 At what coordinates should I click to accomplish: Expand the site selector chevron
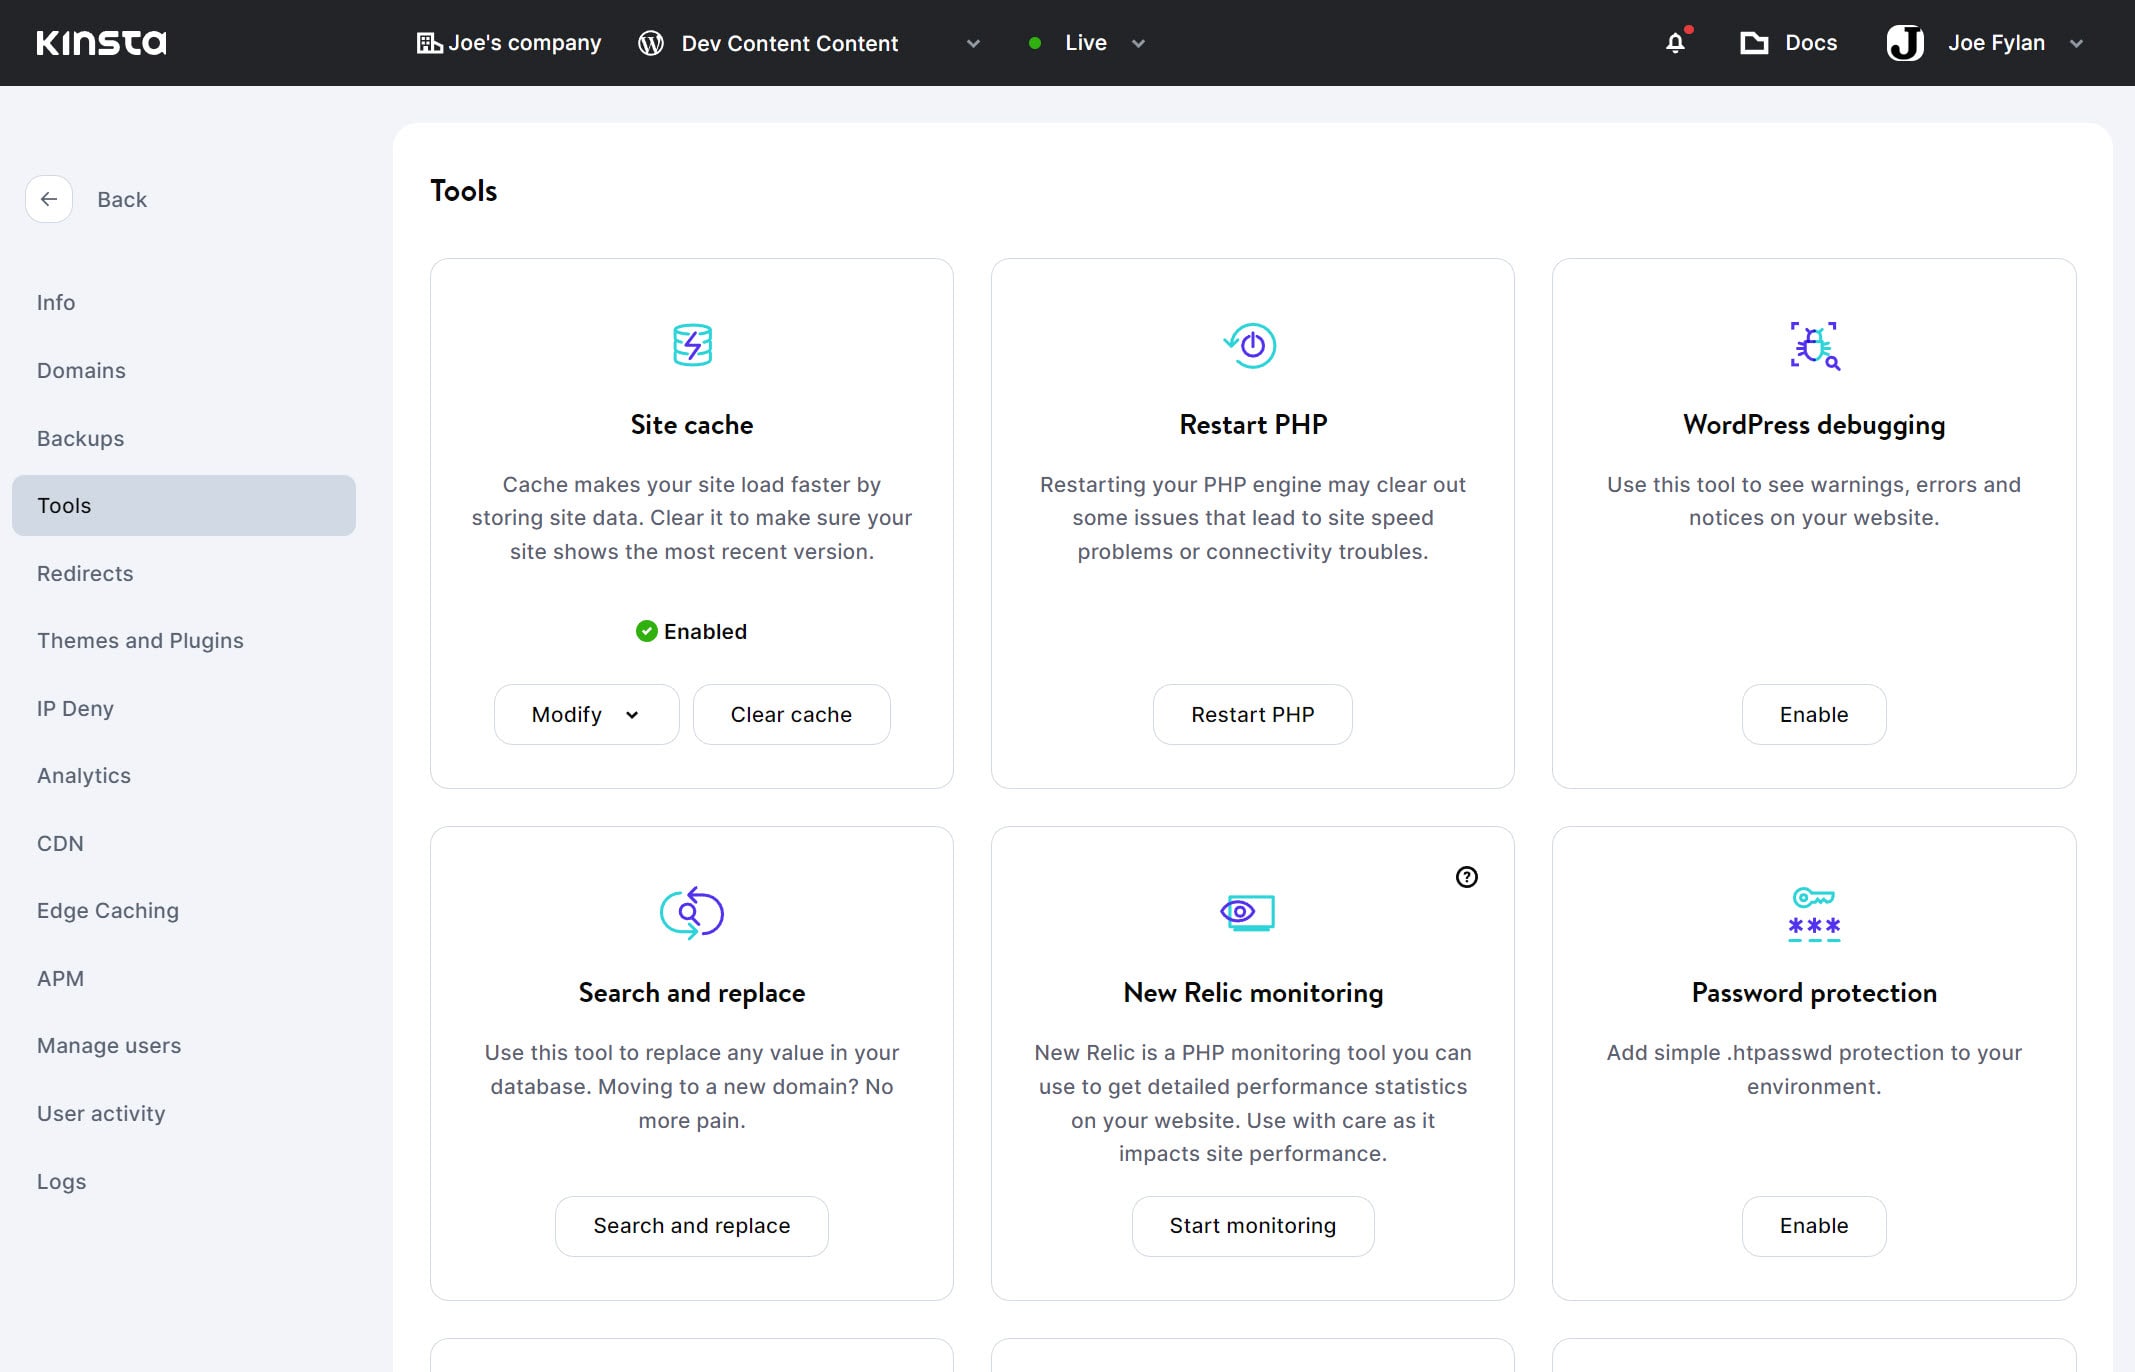click(973, 44)
